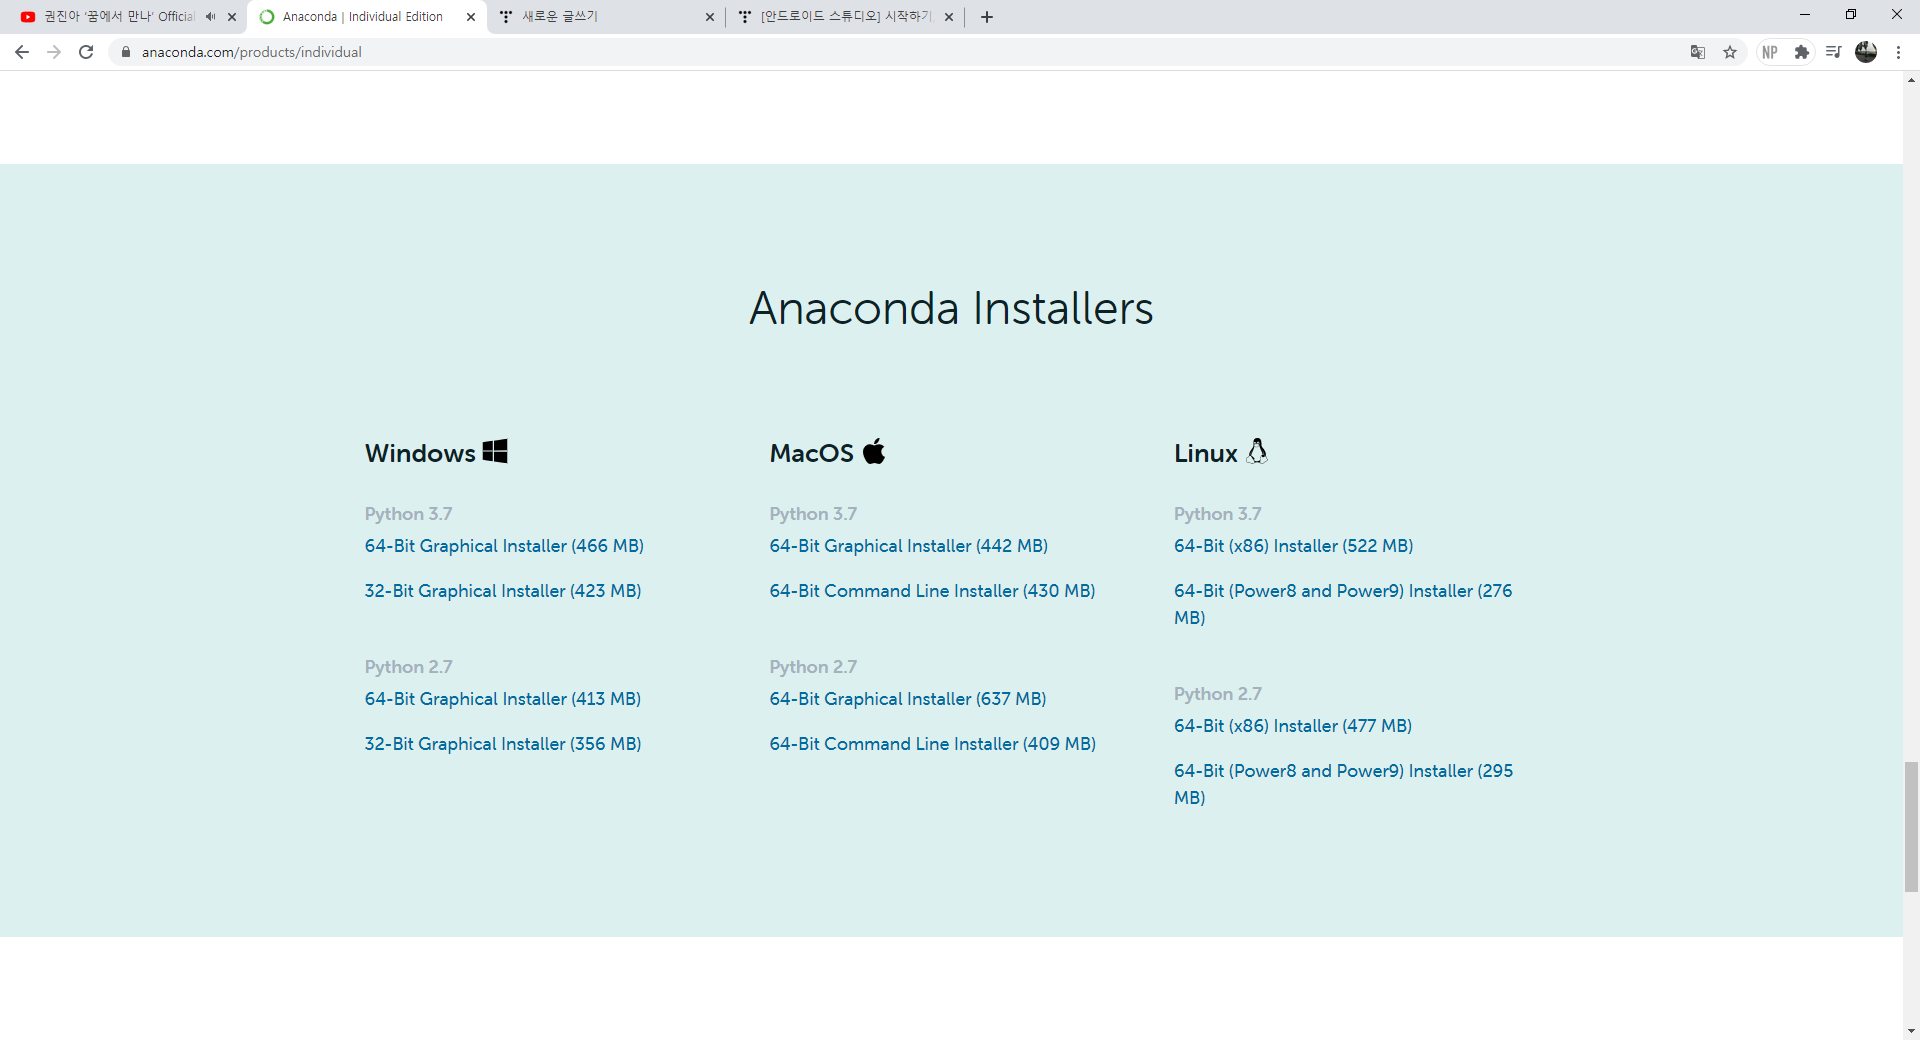Click the NP extension icon

[x=1770, y=52]
